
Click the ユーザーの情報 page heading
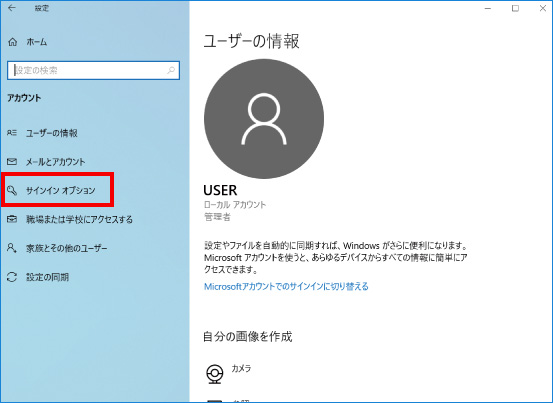coord(251,41)
